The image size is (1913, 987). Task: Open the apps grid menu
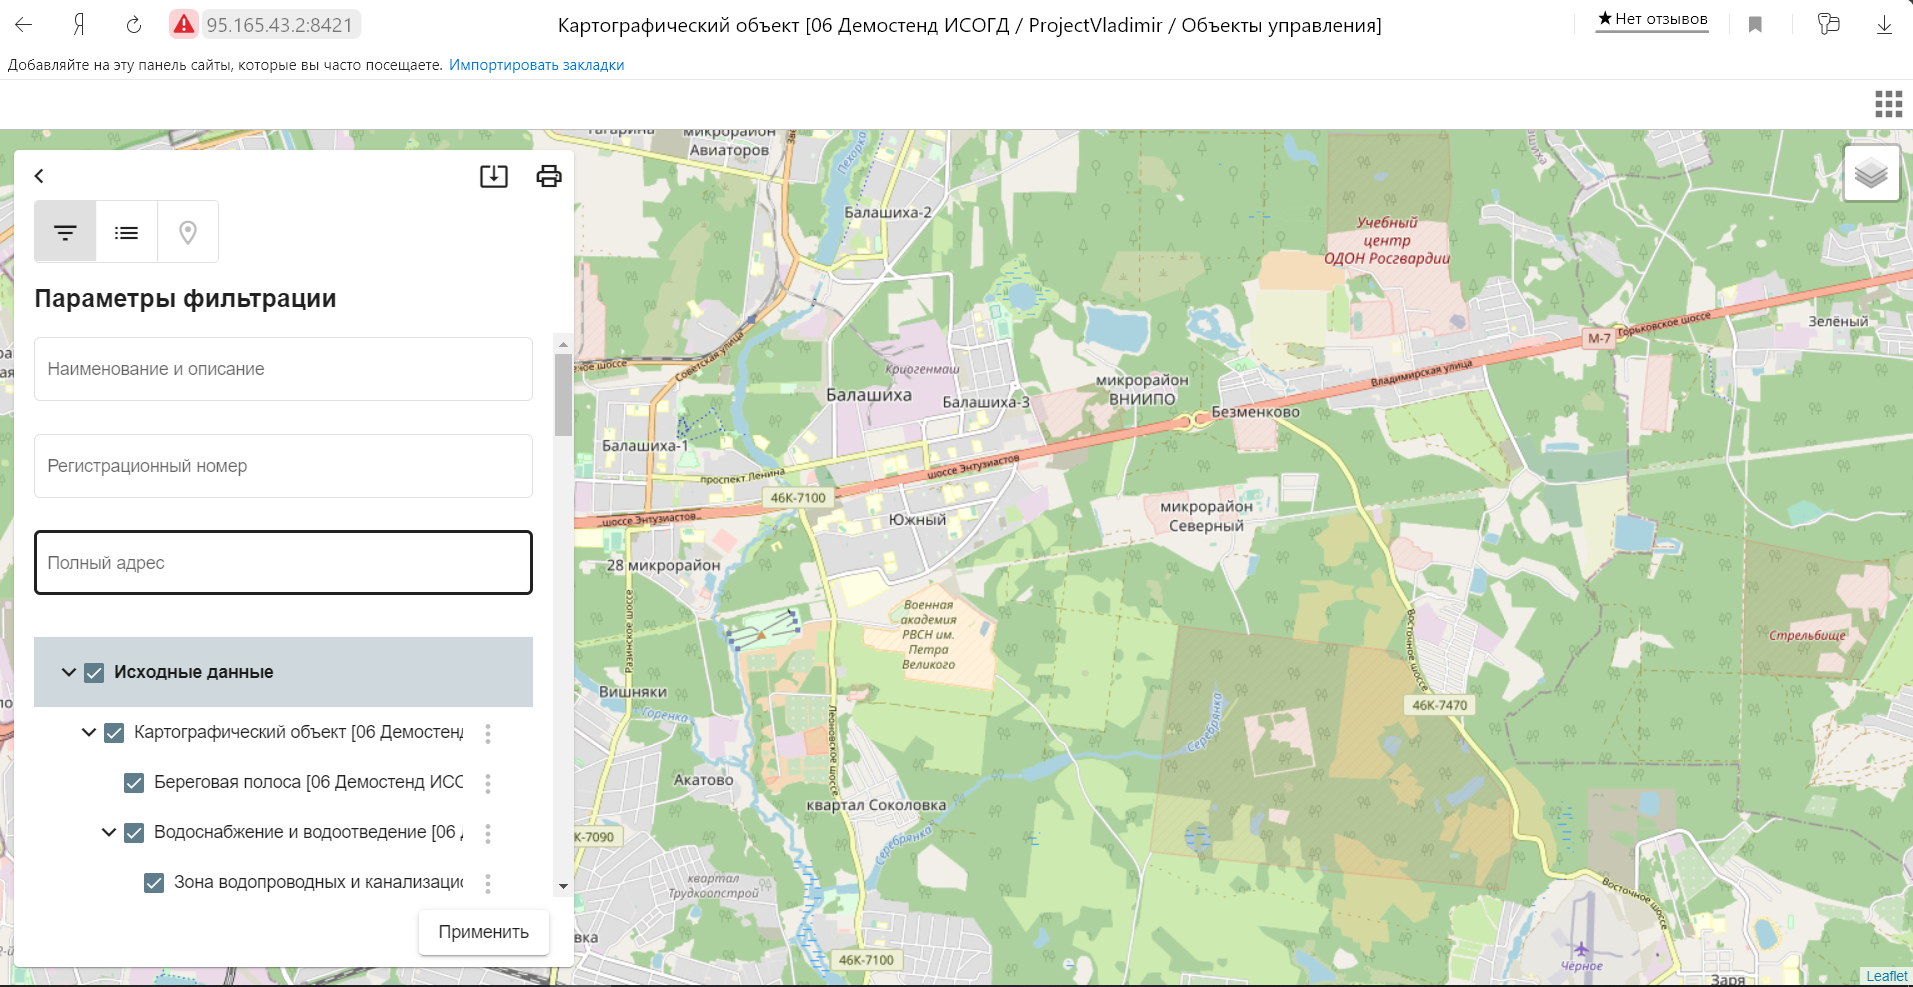click(x=1888, y=104)
